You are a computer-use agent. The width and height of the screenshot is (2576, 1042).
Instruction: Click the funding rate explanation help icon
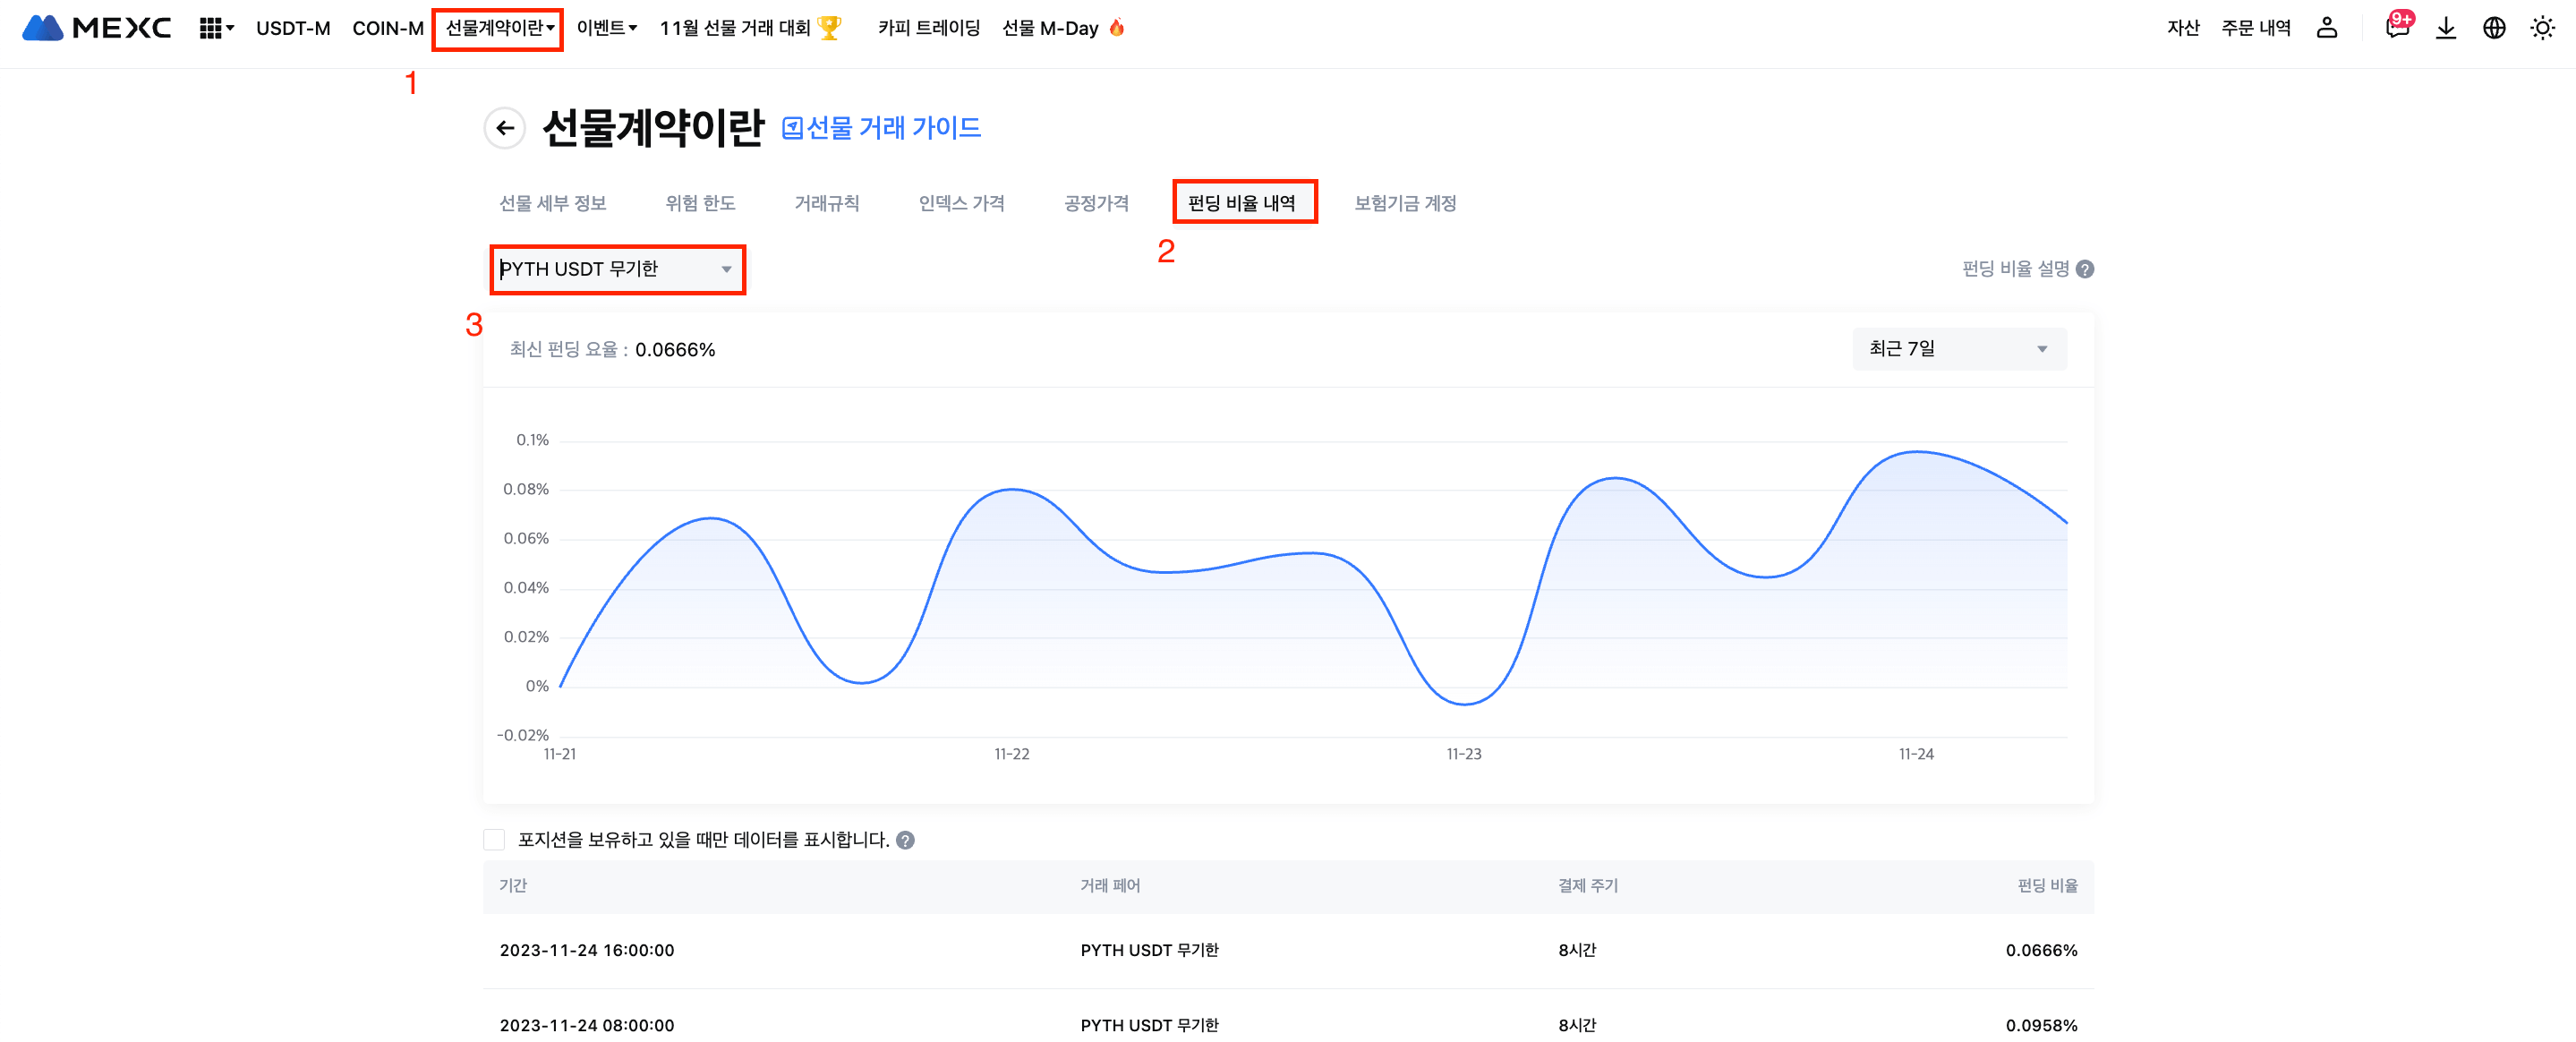2085,269
